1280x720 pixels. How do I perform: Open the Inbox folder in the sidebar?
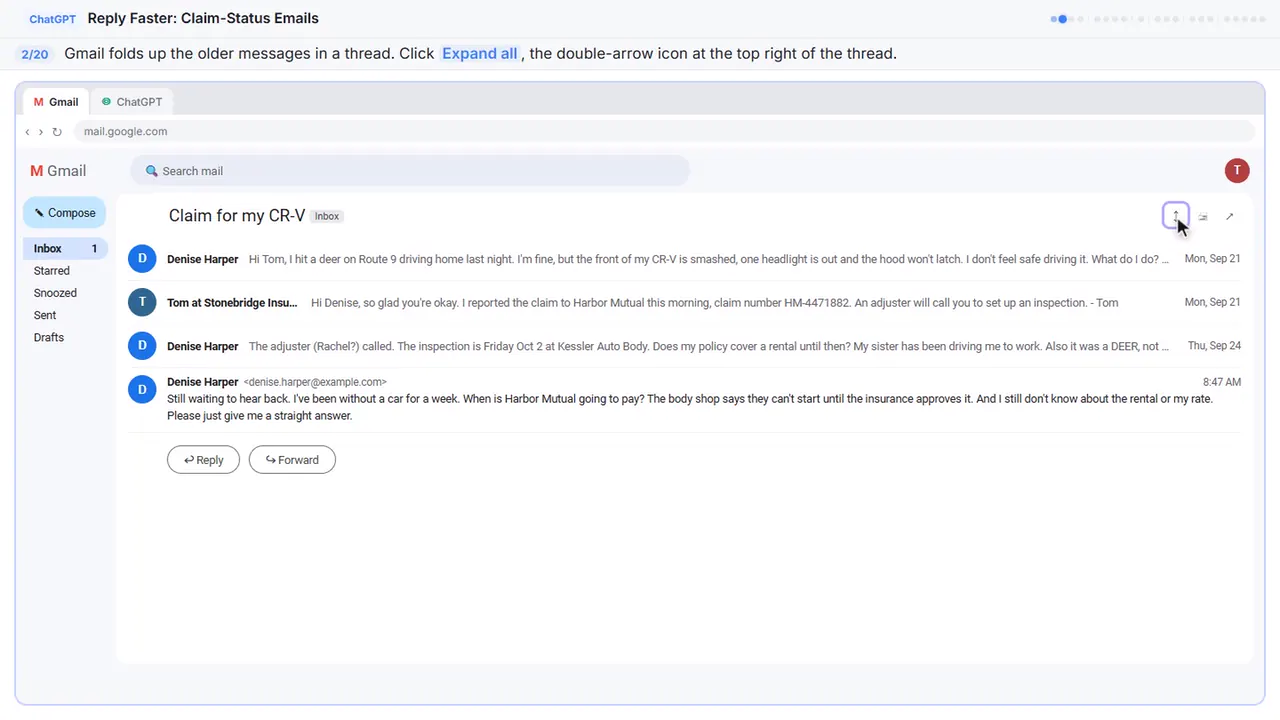point(64,249)
